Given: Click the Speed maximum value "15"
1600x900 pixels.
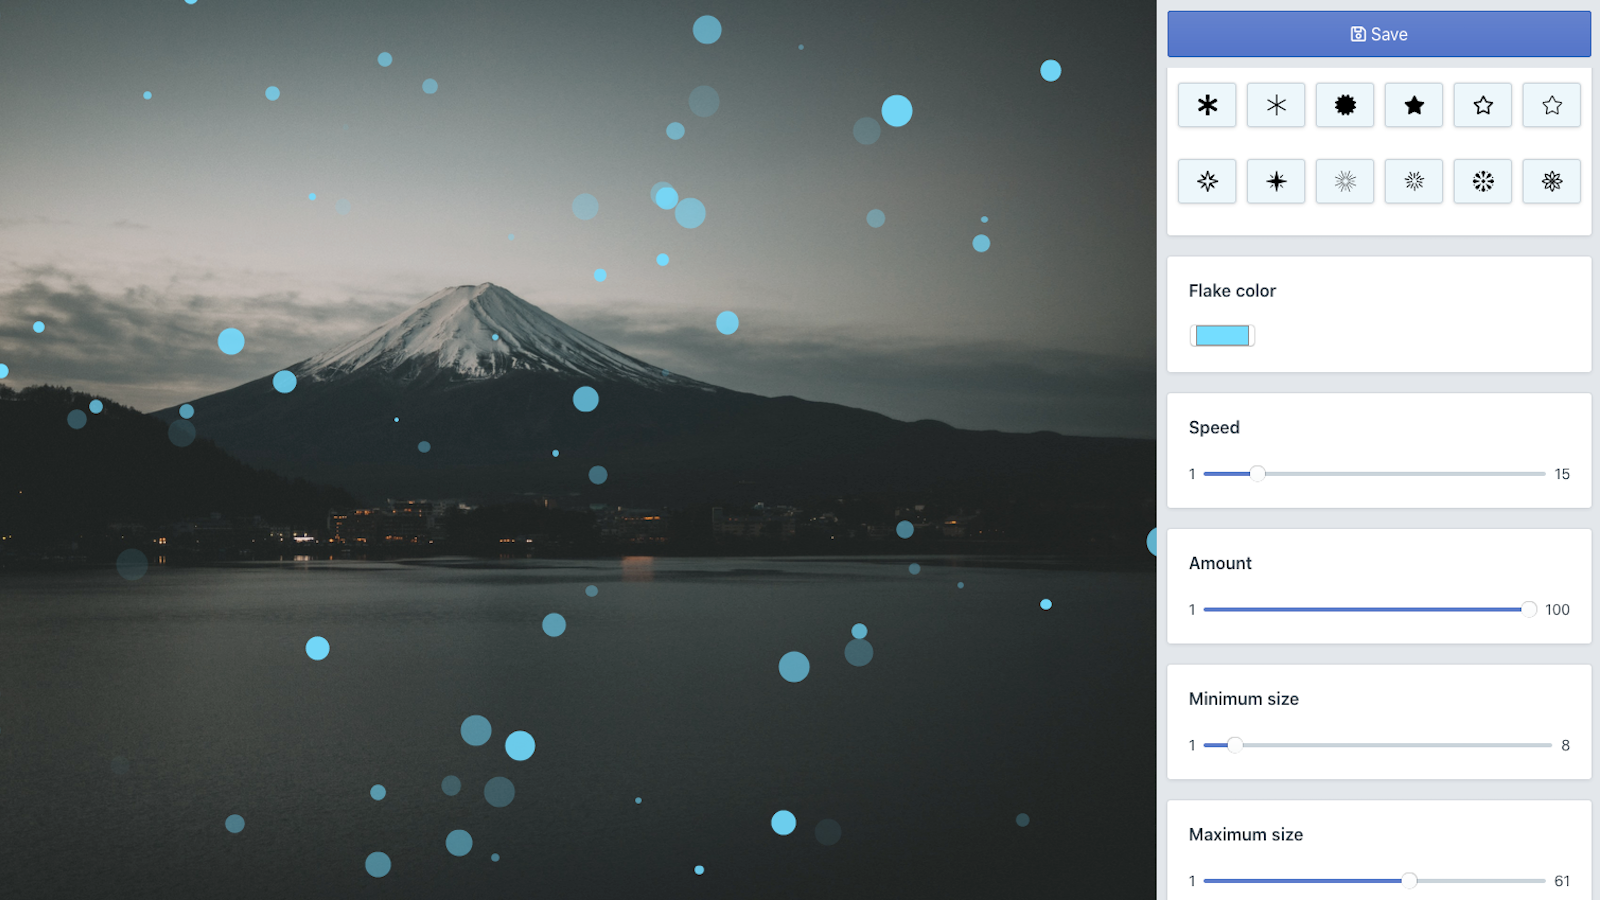Looking at the screenshot, I should (x=1562, y=474).
